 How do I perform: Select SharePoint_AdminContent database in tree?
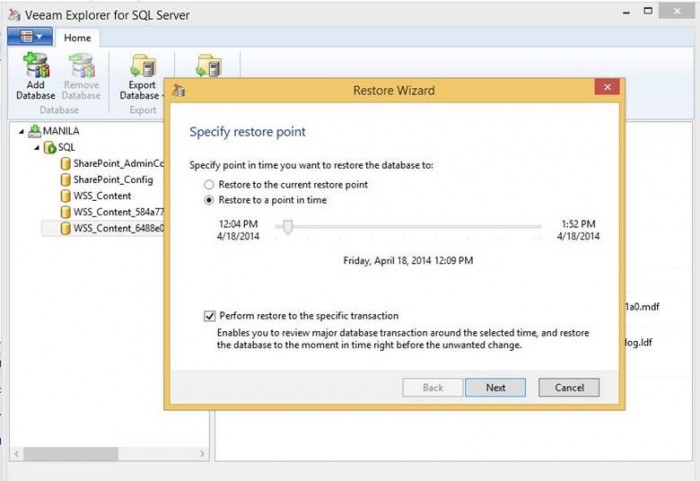point(112,163)
